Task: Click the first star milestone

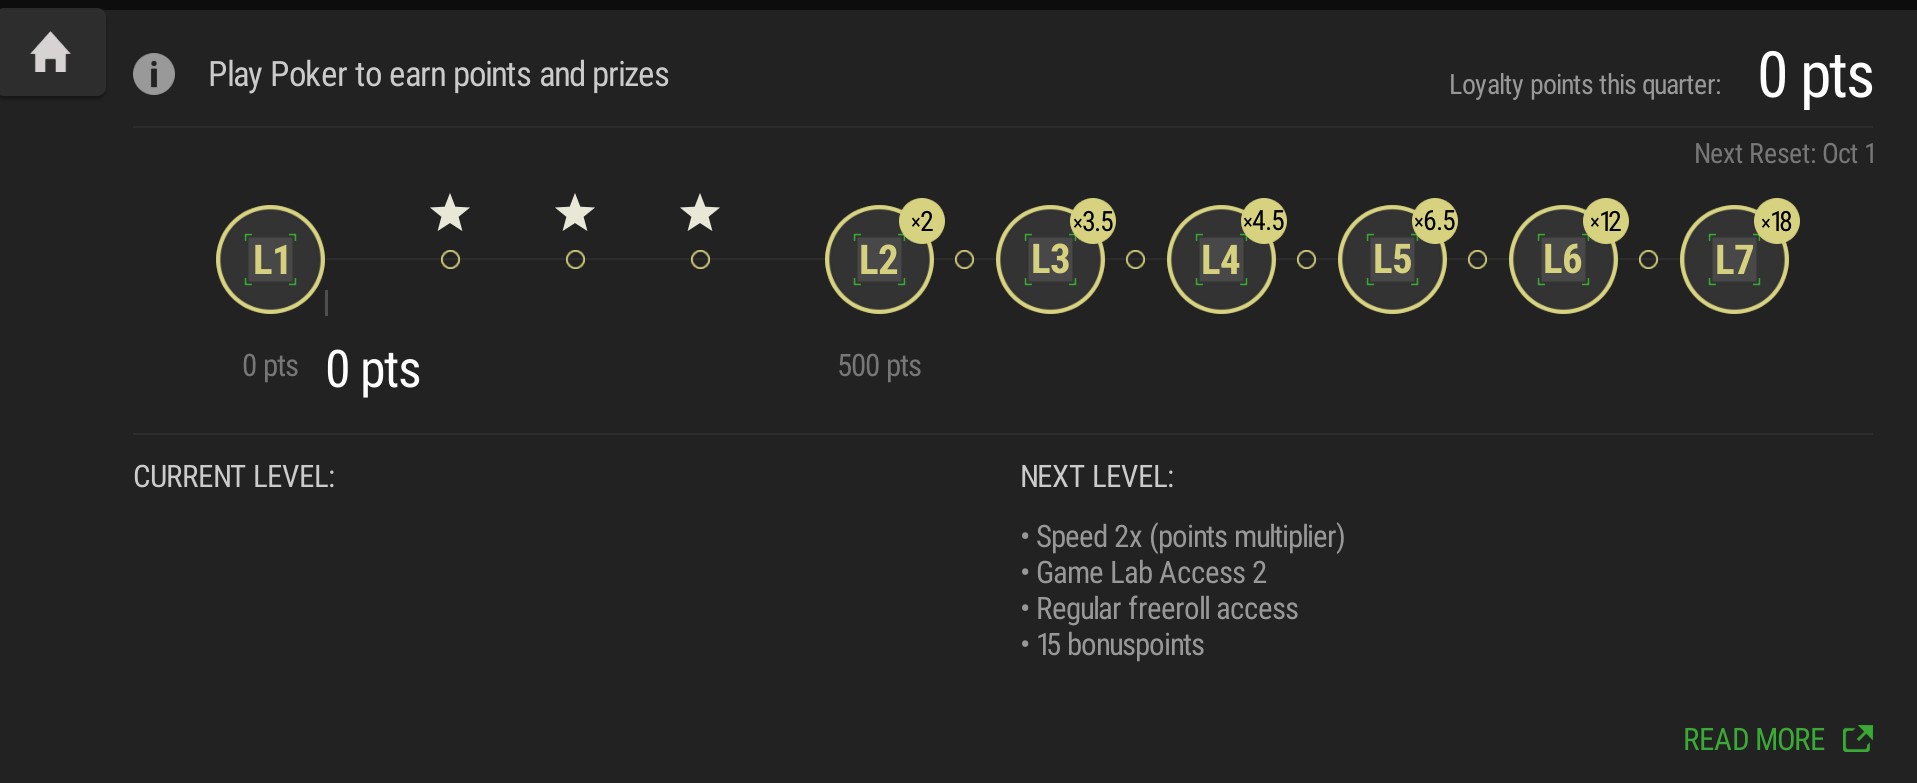Action: click(x=450, y=213)
